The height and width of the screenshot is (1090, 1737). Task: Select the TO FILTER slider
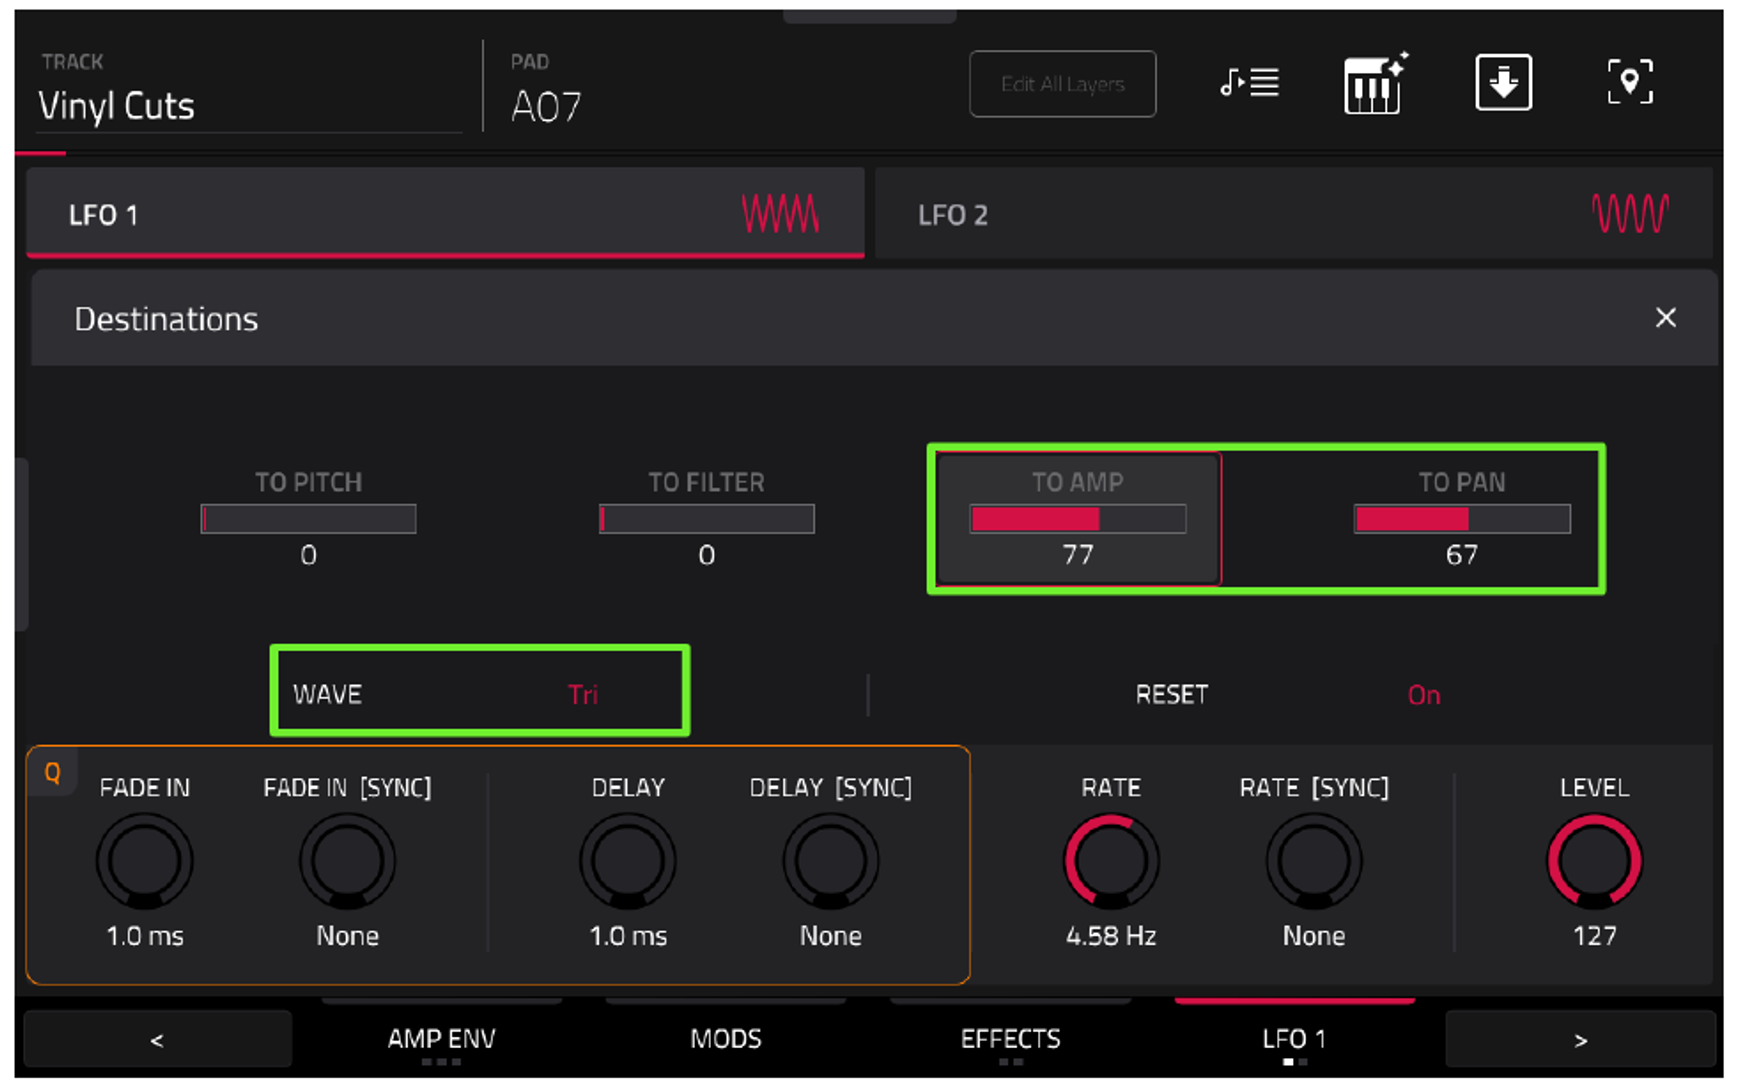tap(706, 519)
